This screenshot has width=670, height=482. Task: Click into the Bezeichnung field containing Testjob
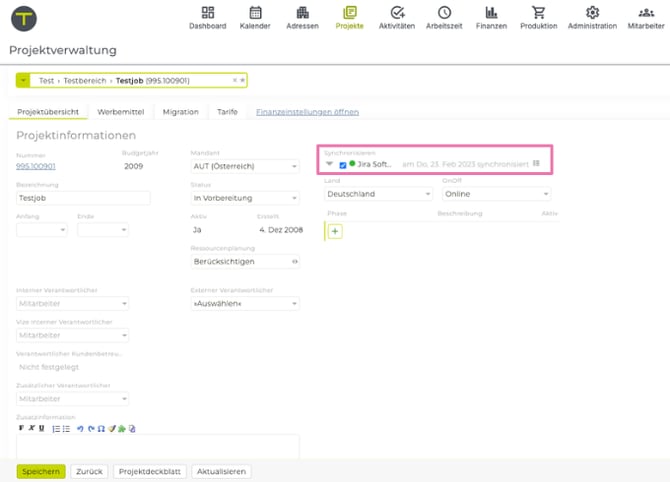click(83, 198)
